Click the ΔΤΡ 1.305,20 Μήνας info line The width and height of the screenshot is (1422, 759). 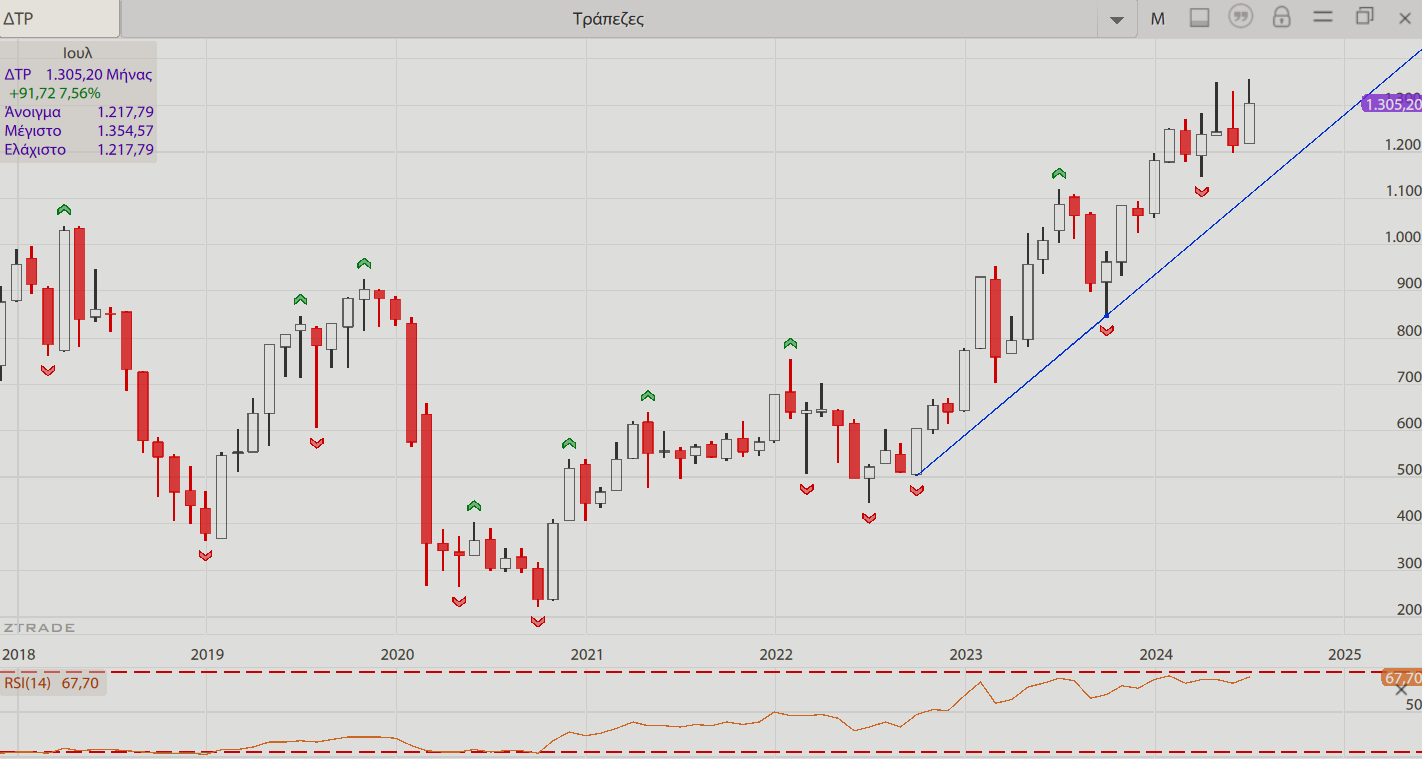point(78,74)
